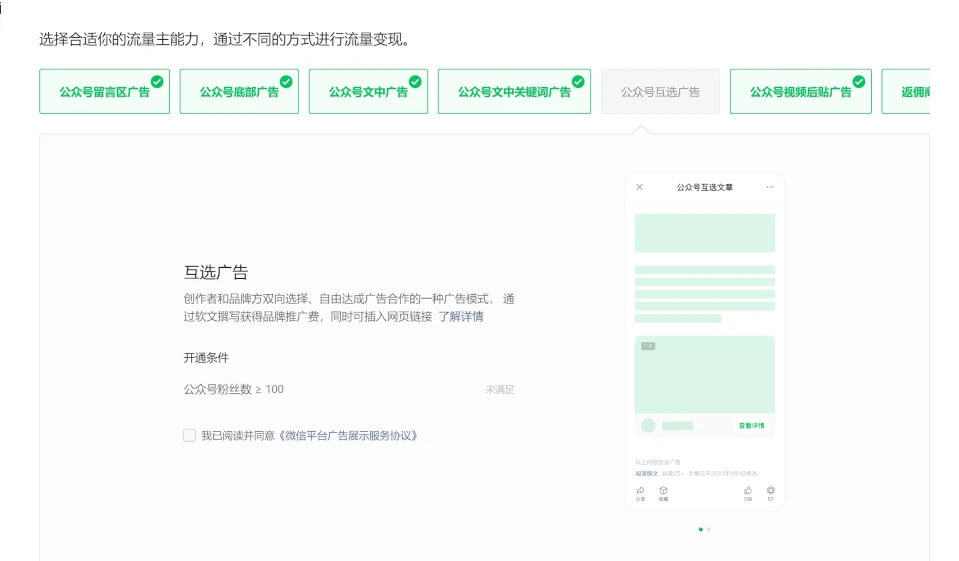Click the X icon in the preview header
Viewport: 959px width, 561px height.
click(640, 187)
